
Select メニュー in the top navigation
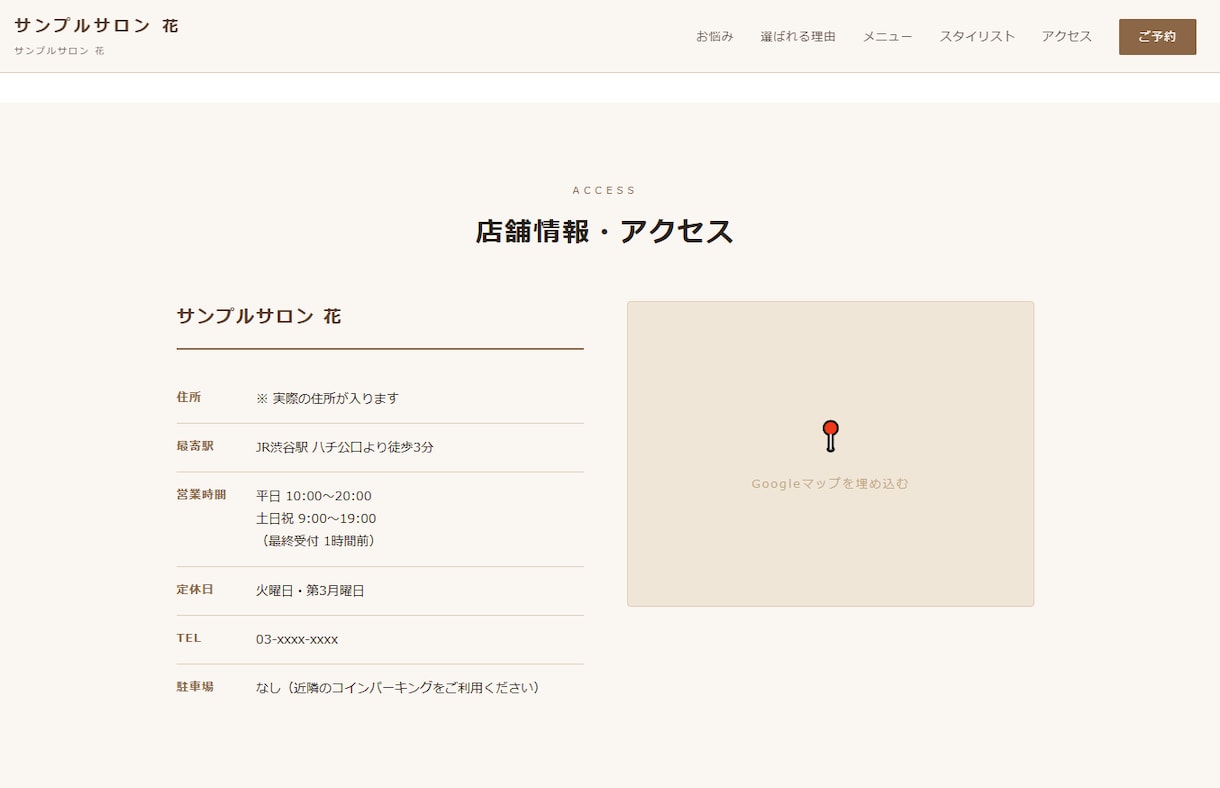point(888,37)
